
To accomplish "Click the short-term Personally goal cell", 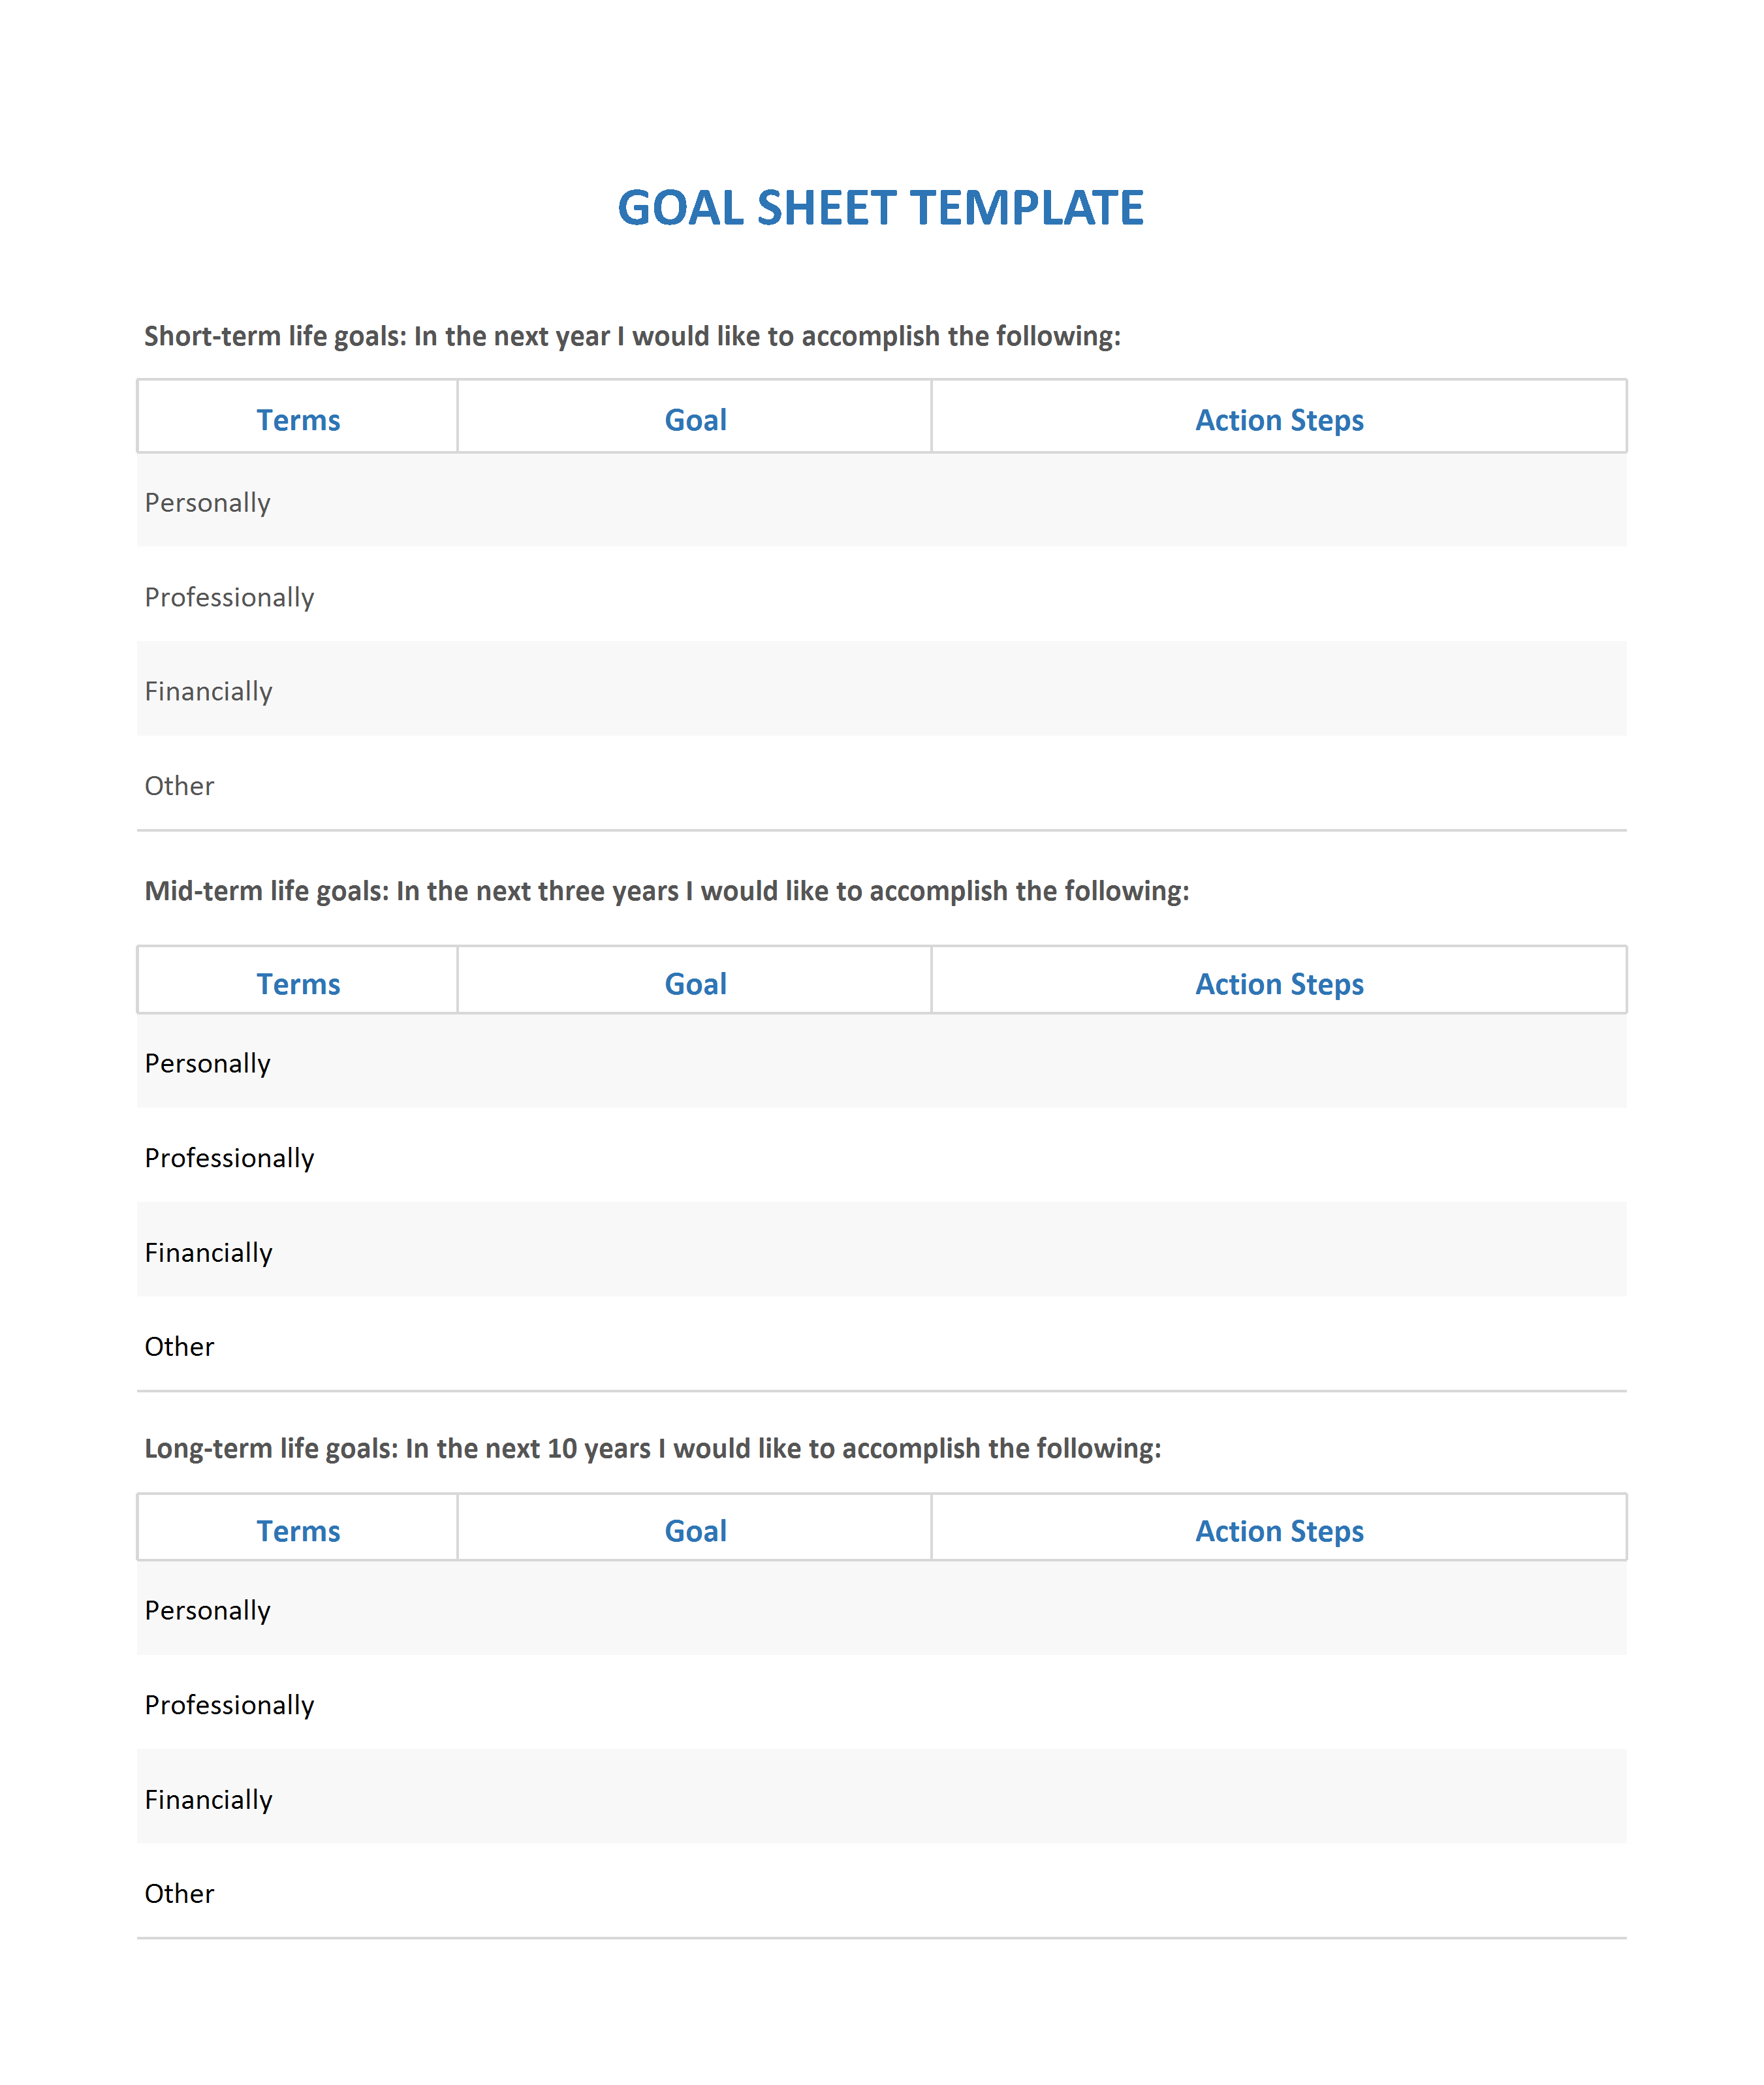I will (694, 500).
